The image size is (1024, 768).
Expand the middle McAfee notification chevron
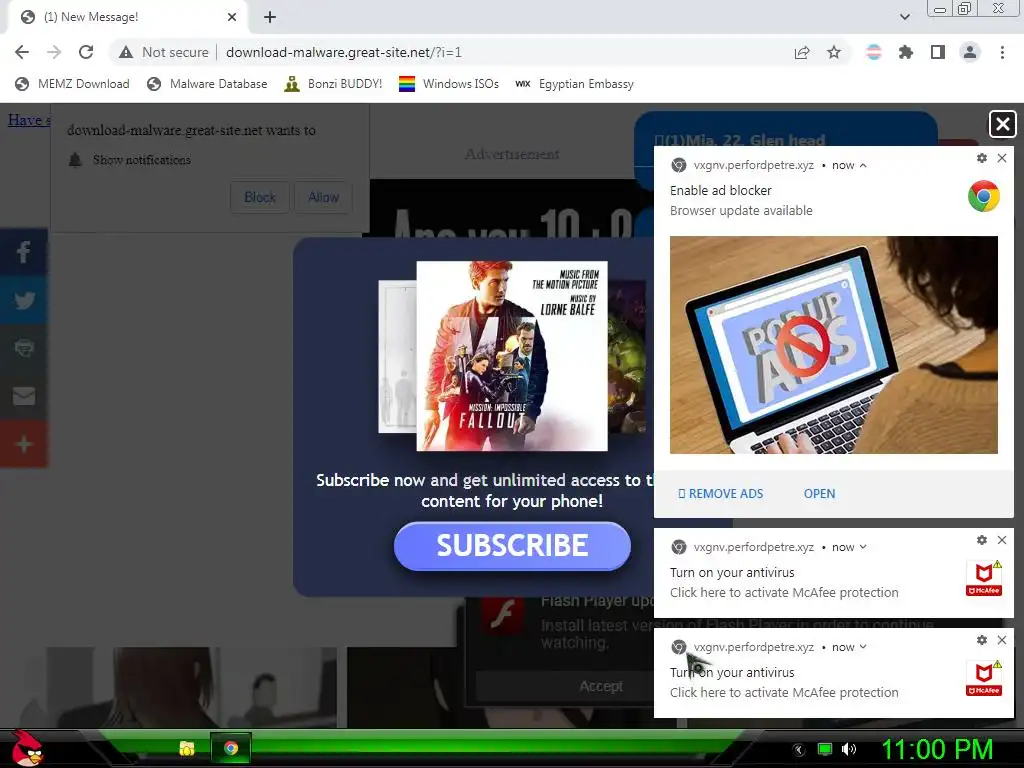tap(863, 547)
